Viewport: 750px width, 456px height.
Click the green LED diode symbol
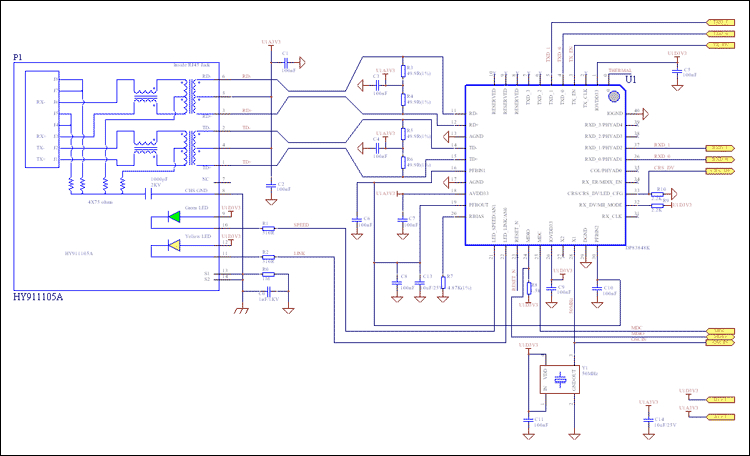(x=176, y=216)
